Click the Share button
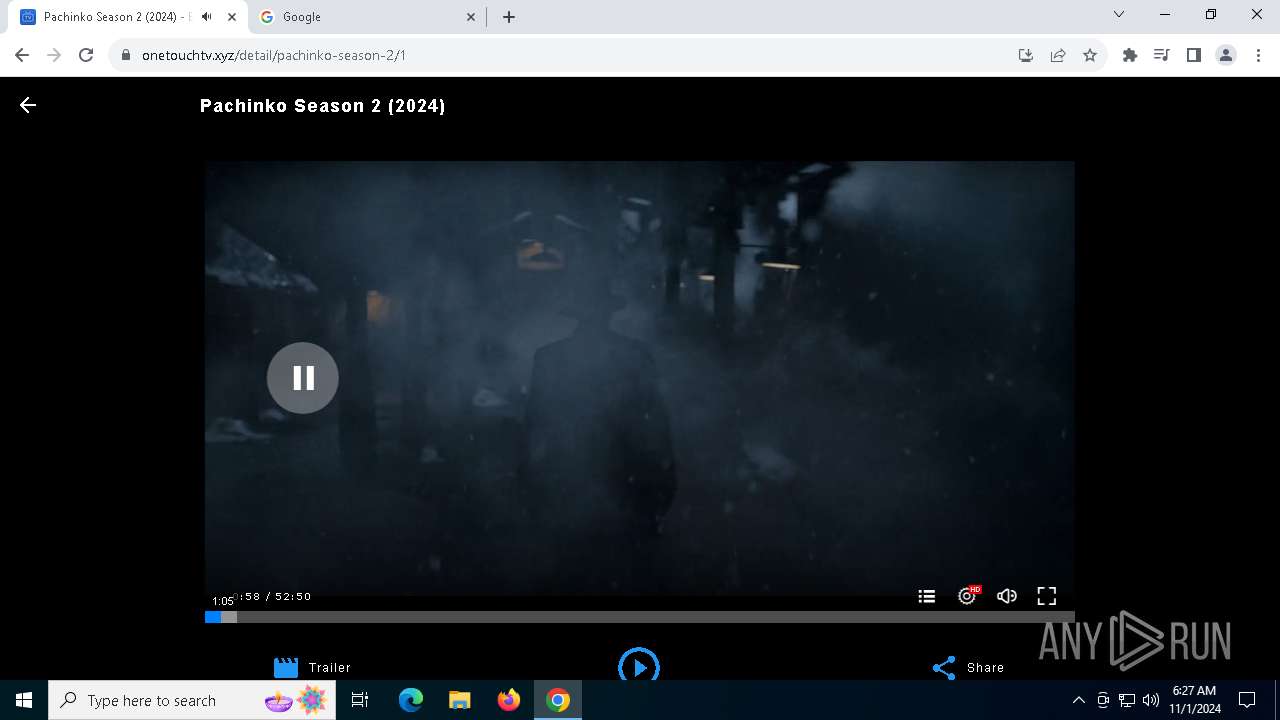The image size is (1280, 720). [968, 667]
